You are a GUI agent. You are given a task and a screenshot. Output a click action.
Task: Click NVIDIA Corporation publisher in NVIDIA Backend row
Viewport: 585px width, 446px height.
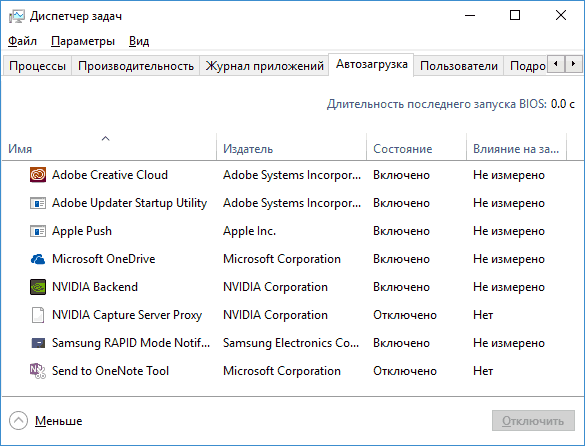coord(275,287)
